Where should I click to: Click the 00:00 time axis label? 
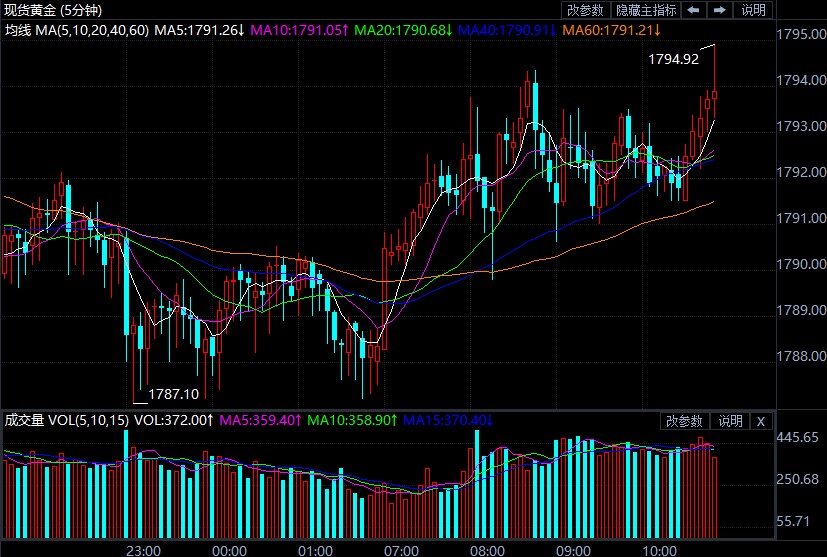[229, 551]
